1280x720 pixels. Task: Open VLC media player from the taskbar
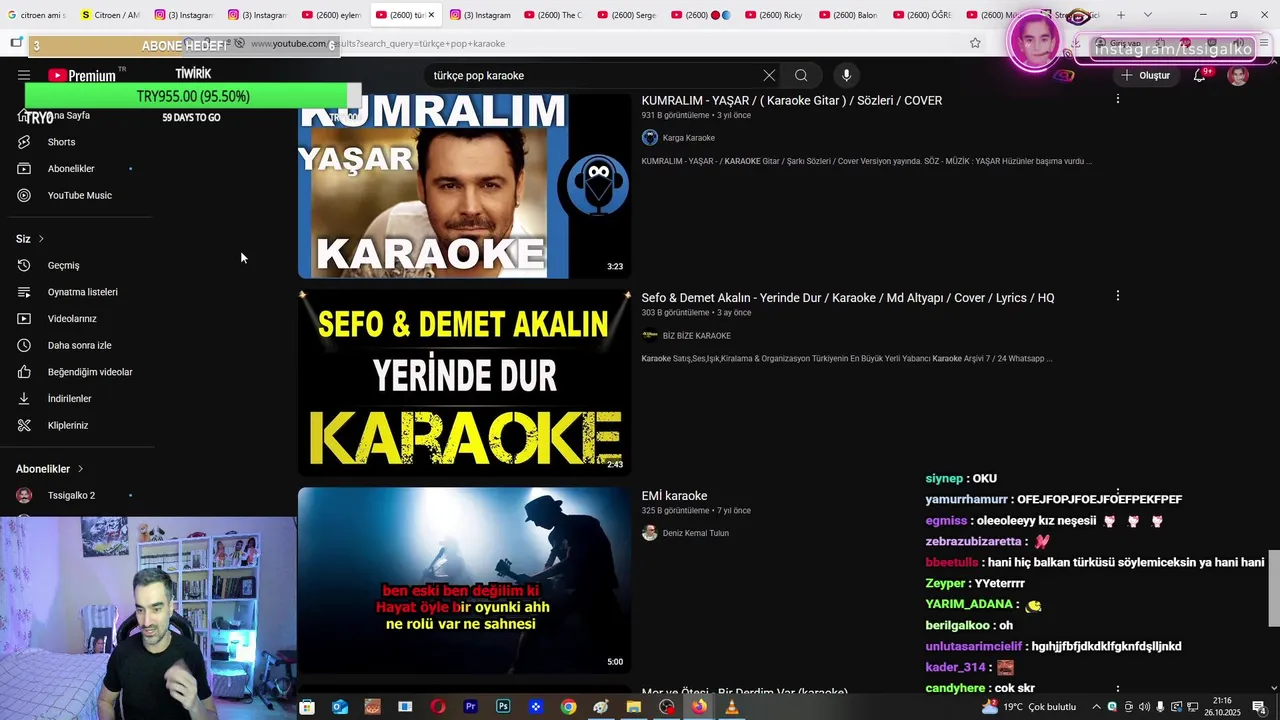pyautogui.click(x=732, y=707)
